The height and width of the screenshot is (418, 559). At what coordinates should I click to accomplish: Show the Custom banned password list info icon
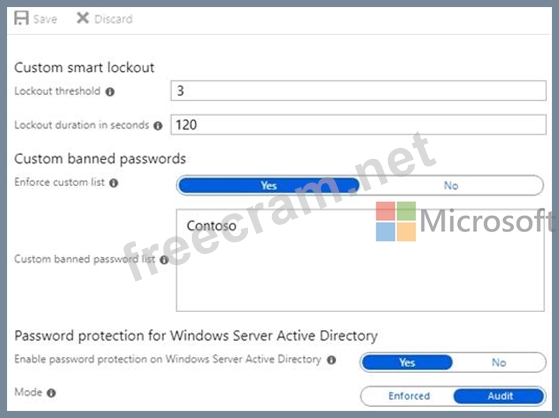click(x=164, y=260)
